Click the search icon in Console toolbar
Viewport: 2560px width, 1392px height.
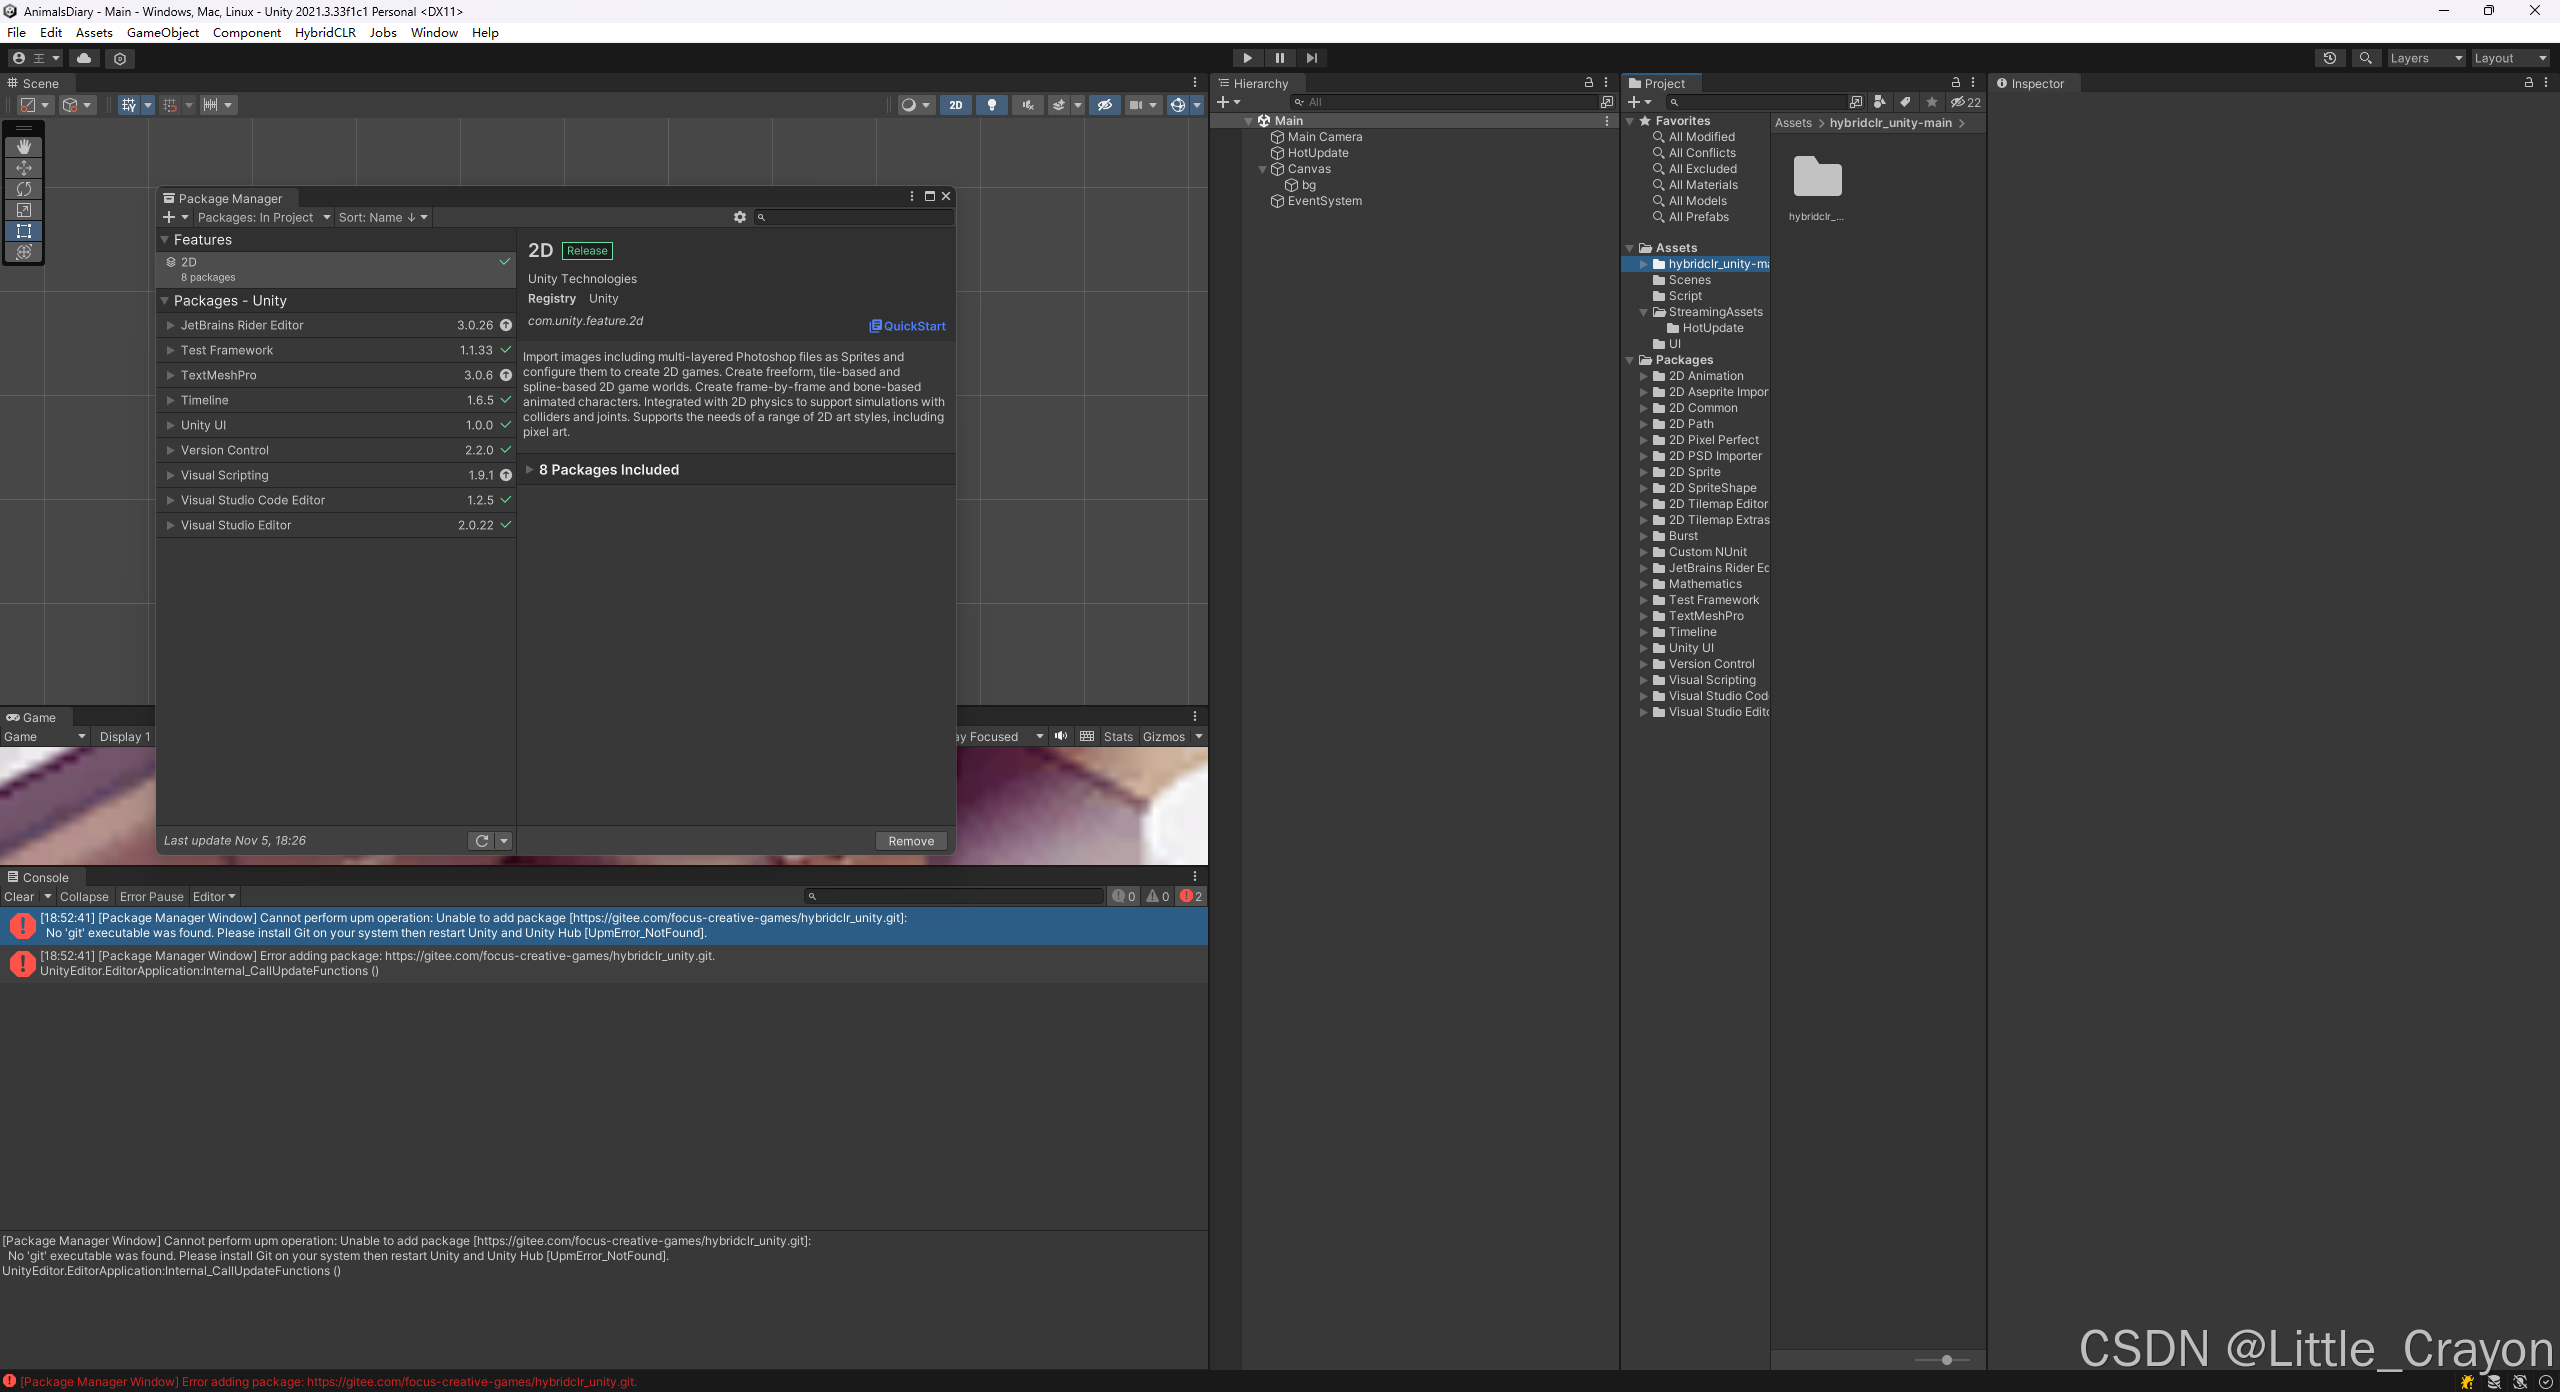coord(812,896)
